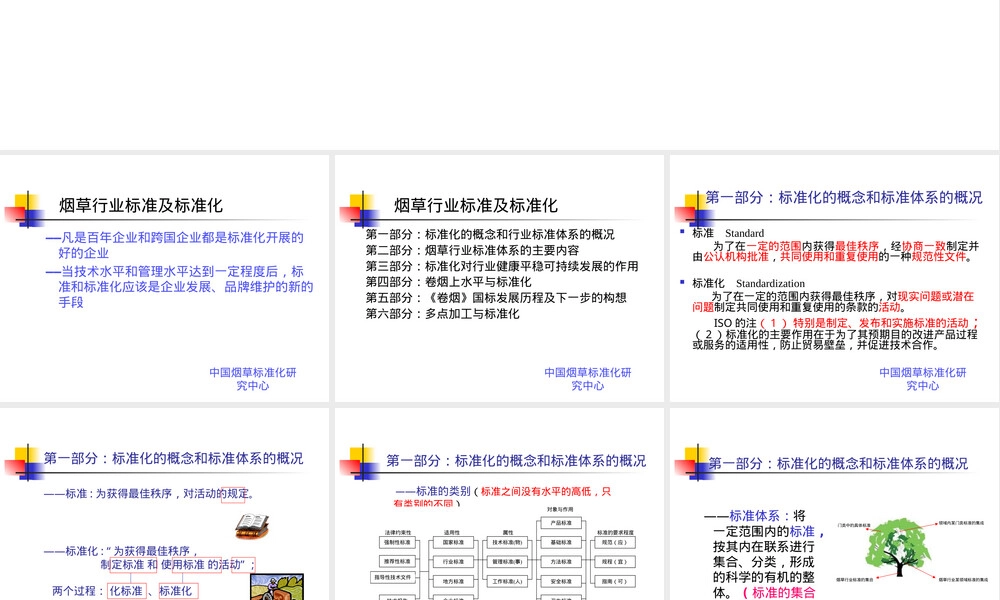Screen dimensions: 1000x600
Task: Open the slide listing six outline parts
Action: pos(499,279)
